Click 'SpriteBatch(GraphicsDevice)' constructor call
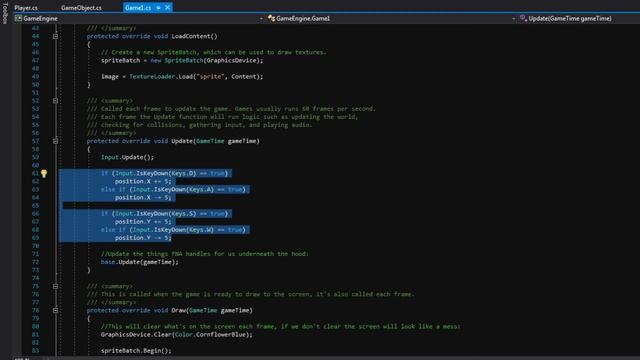The image size is (640, 360). click(x=212, y=60)
